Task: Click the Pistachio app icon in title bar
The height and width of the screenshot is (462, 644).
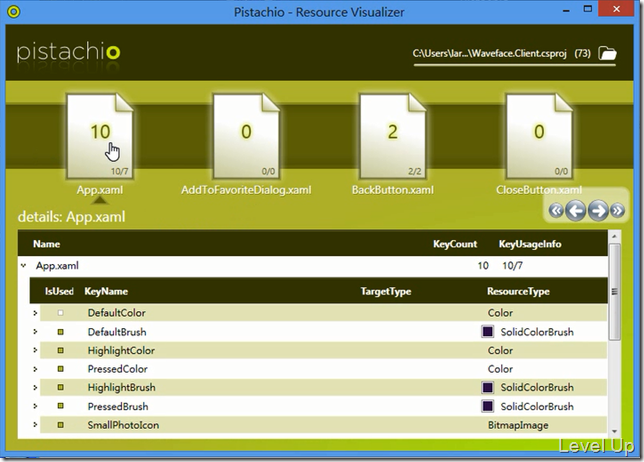Action: 14,11
